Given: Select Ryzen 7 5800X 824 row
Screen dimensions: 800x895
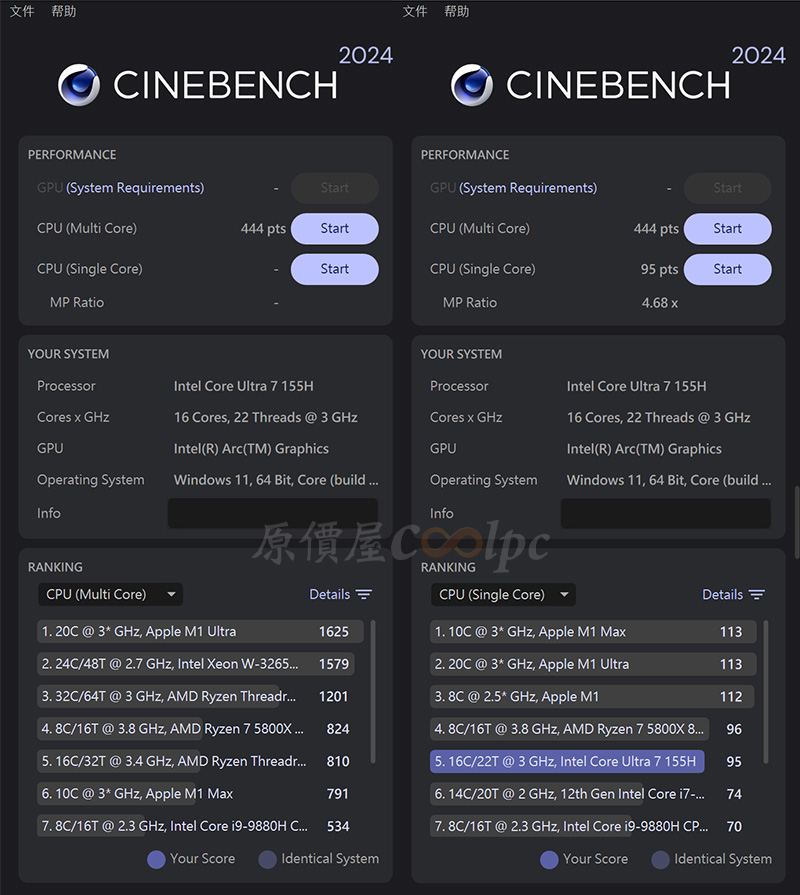Looking at the screenshot, I should pos(200,729).
